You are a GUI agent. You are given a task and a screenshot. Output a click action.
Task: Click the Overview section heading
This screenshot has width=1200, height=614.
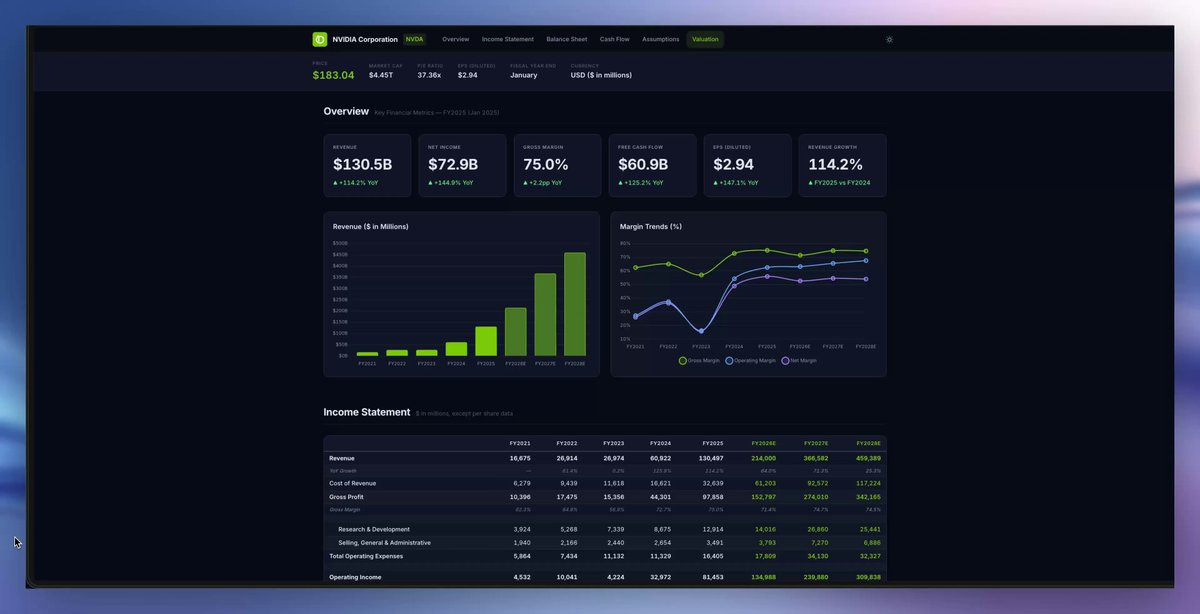point(346,111)
